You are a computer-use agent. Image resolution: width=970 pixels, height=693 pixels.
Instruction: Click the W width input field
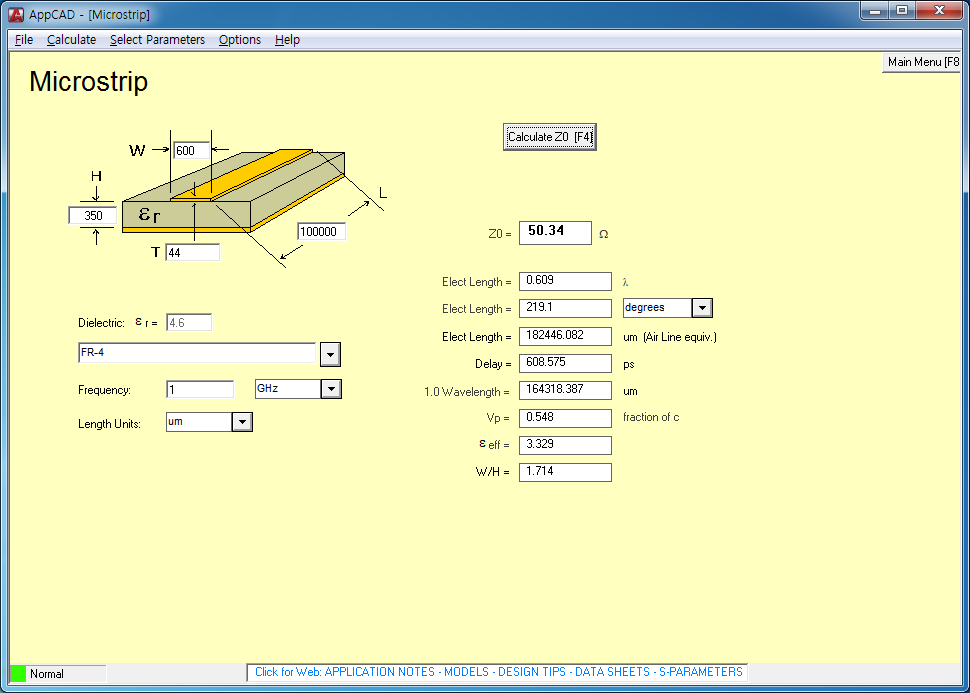coord(191,151)
